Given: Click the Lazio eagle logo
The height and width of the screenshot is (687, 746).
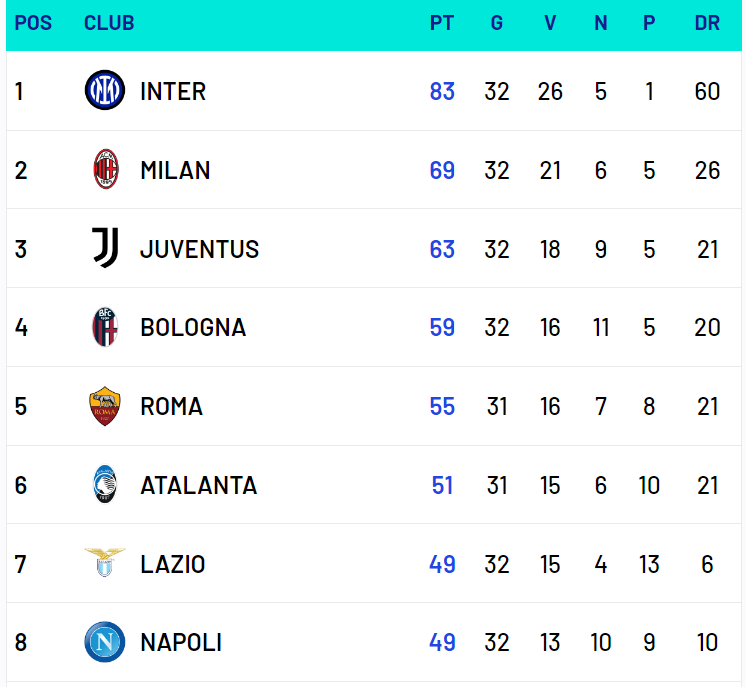Looking at the screenshot, I should (105, 563).
